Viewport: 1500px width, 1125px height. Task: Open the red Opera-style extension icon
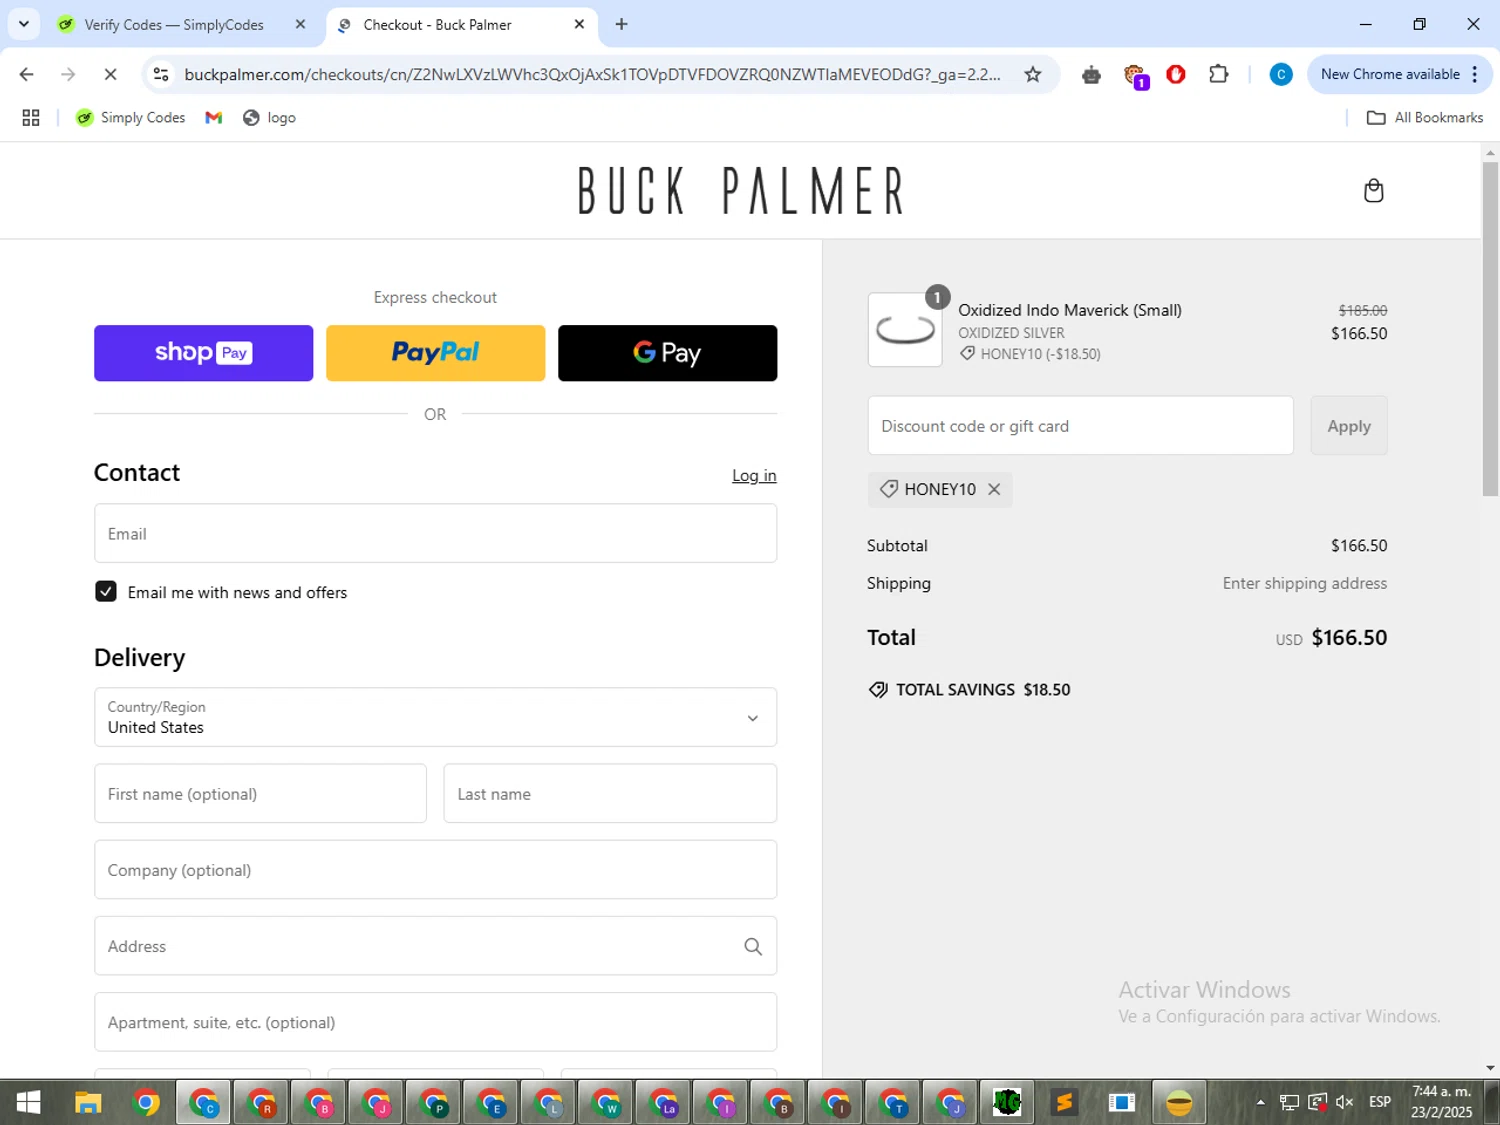1176,74
